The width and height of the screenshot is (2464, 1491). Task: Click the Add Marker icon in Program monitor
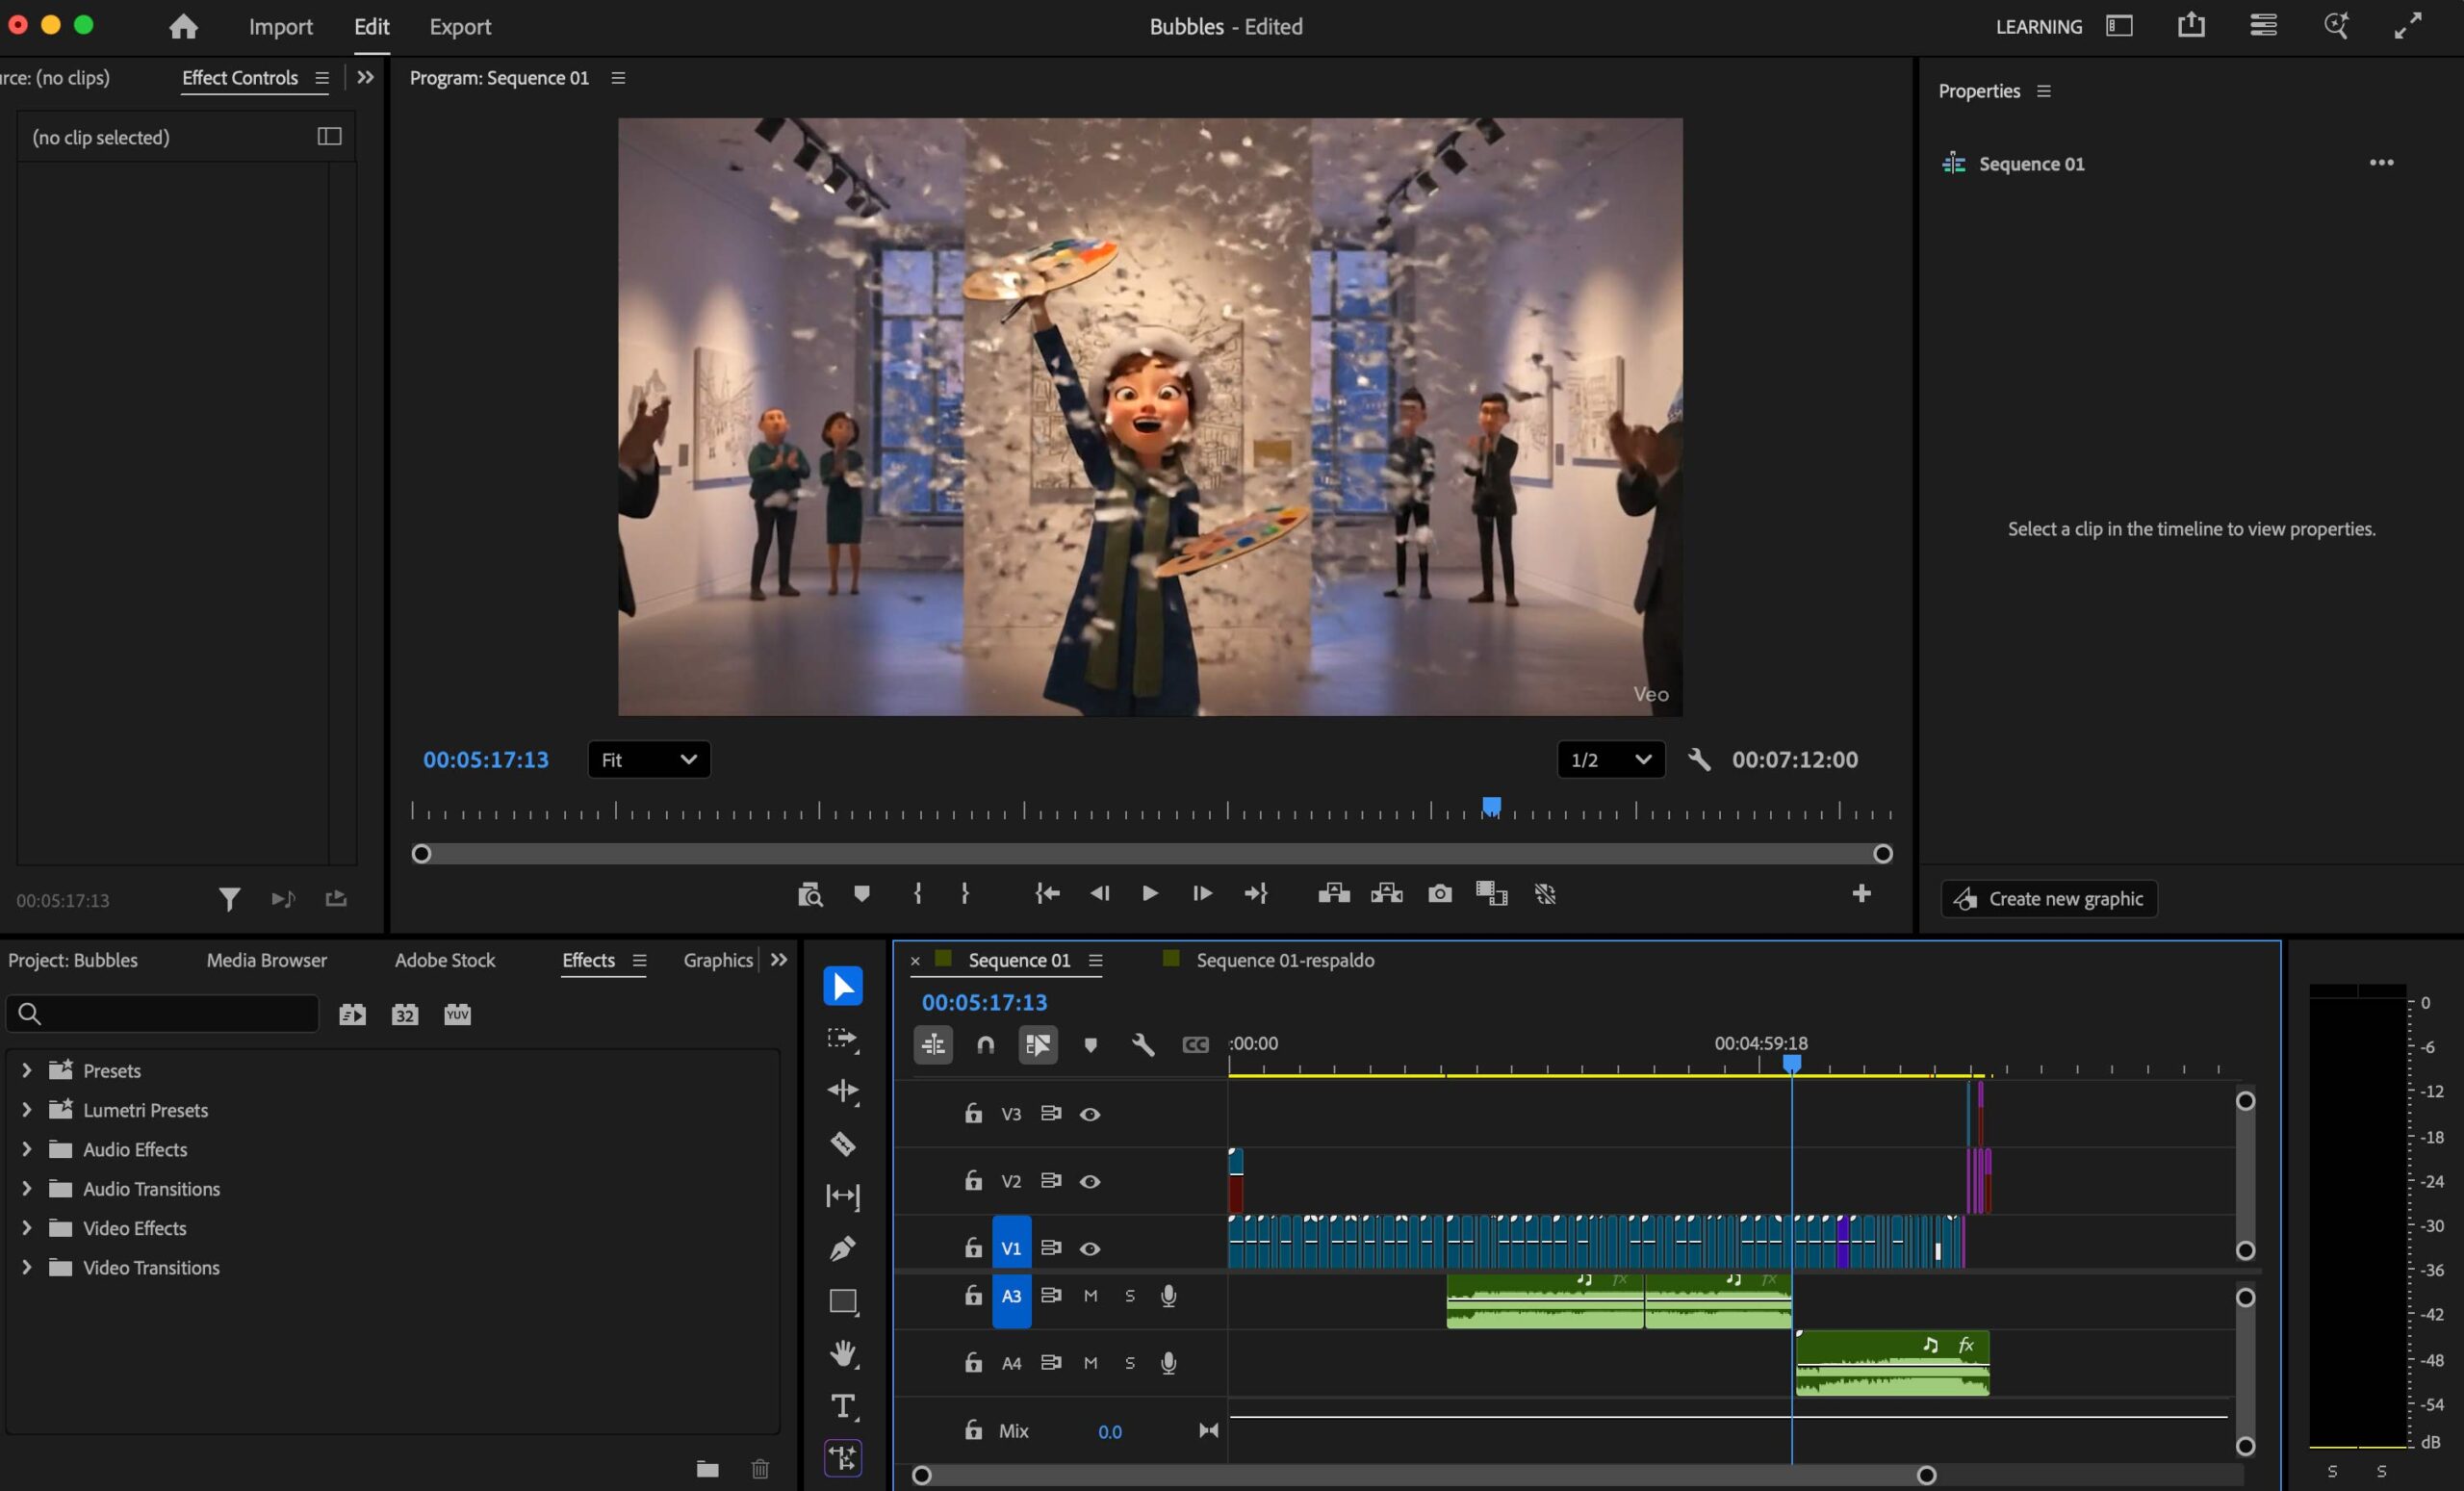pos(861,893)
